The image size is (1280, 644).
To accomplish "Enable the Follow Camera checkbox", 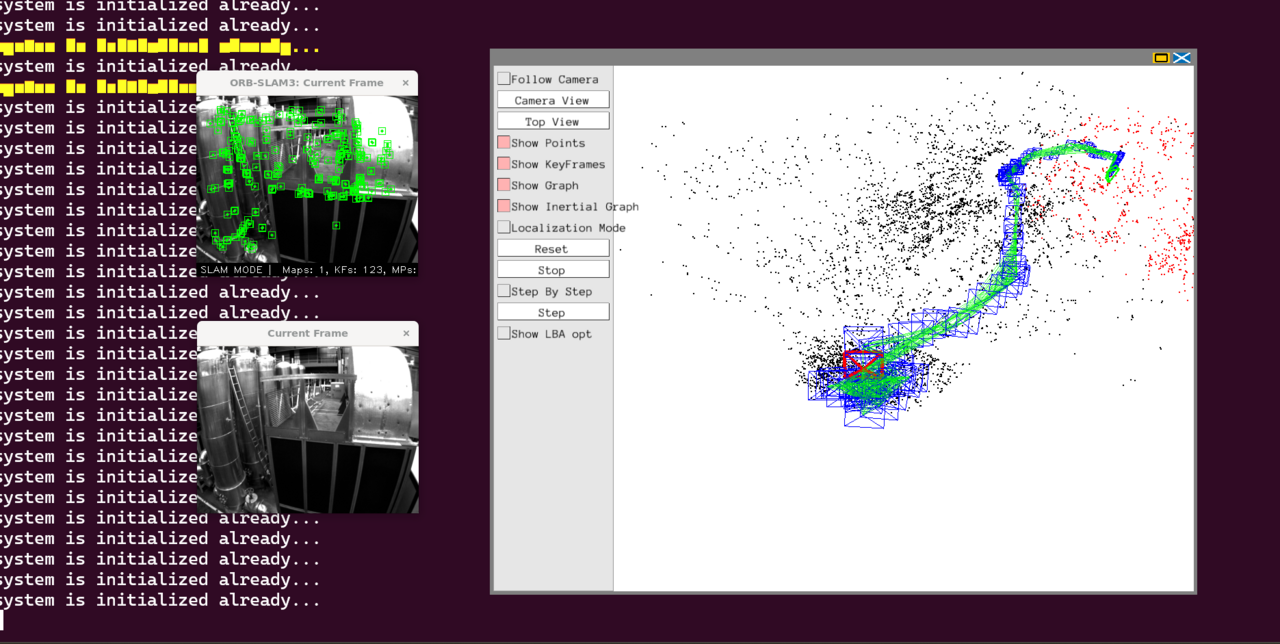I will pyautogui.click(x=504, y=79).
